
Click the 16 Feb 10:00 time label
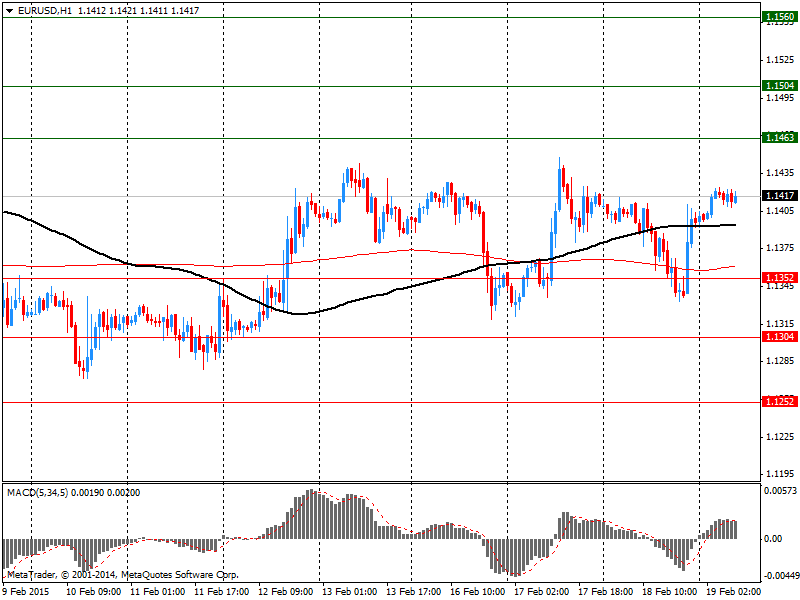pyautogui.click(x=478, y=592)
